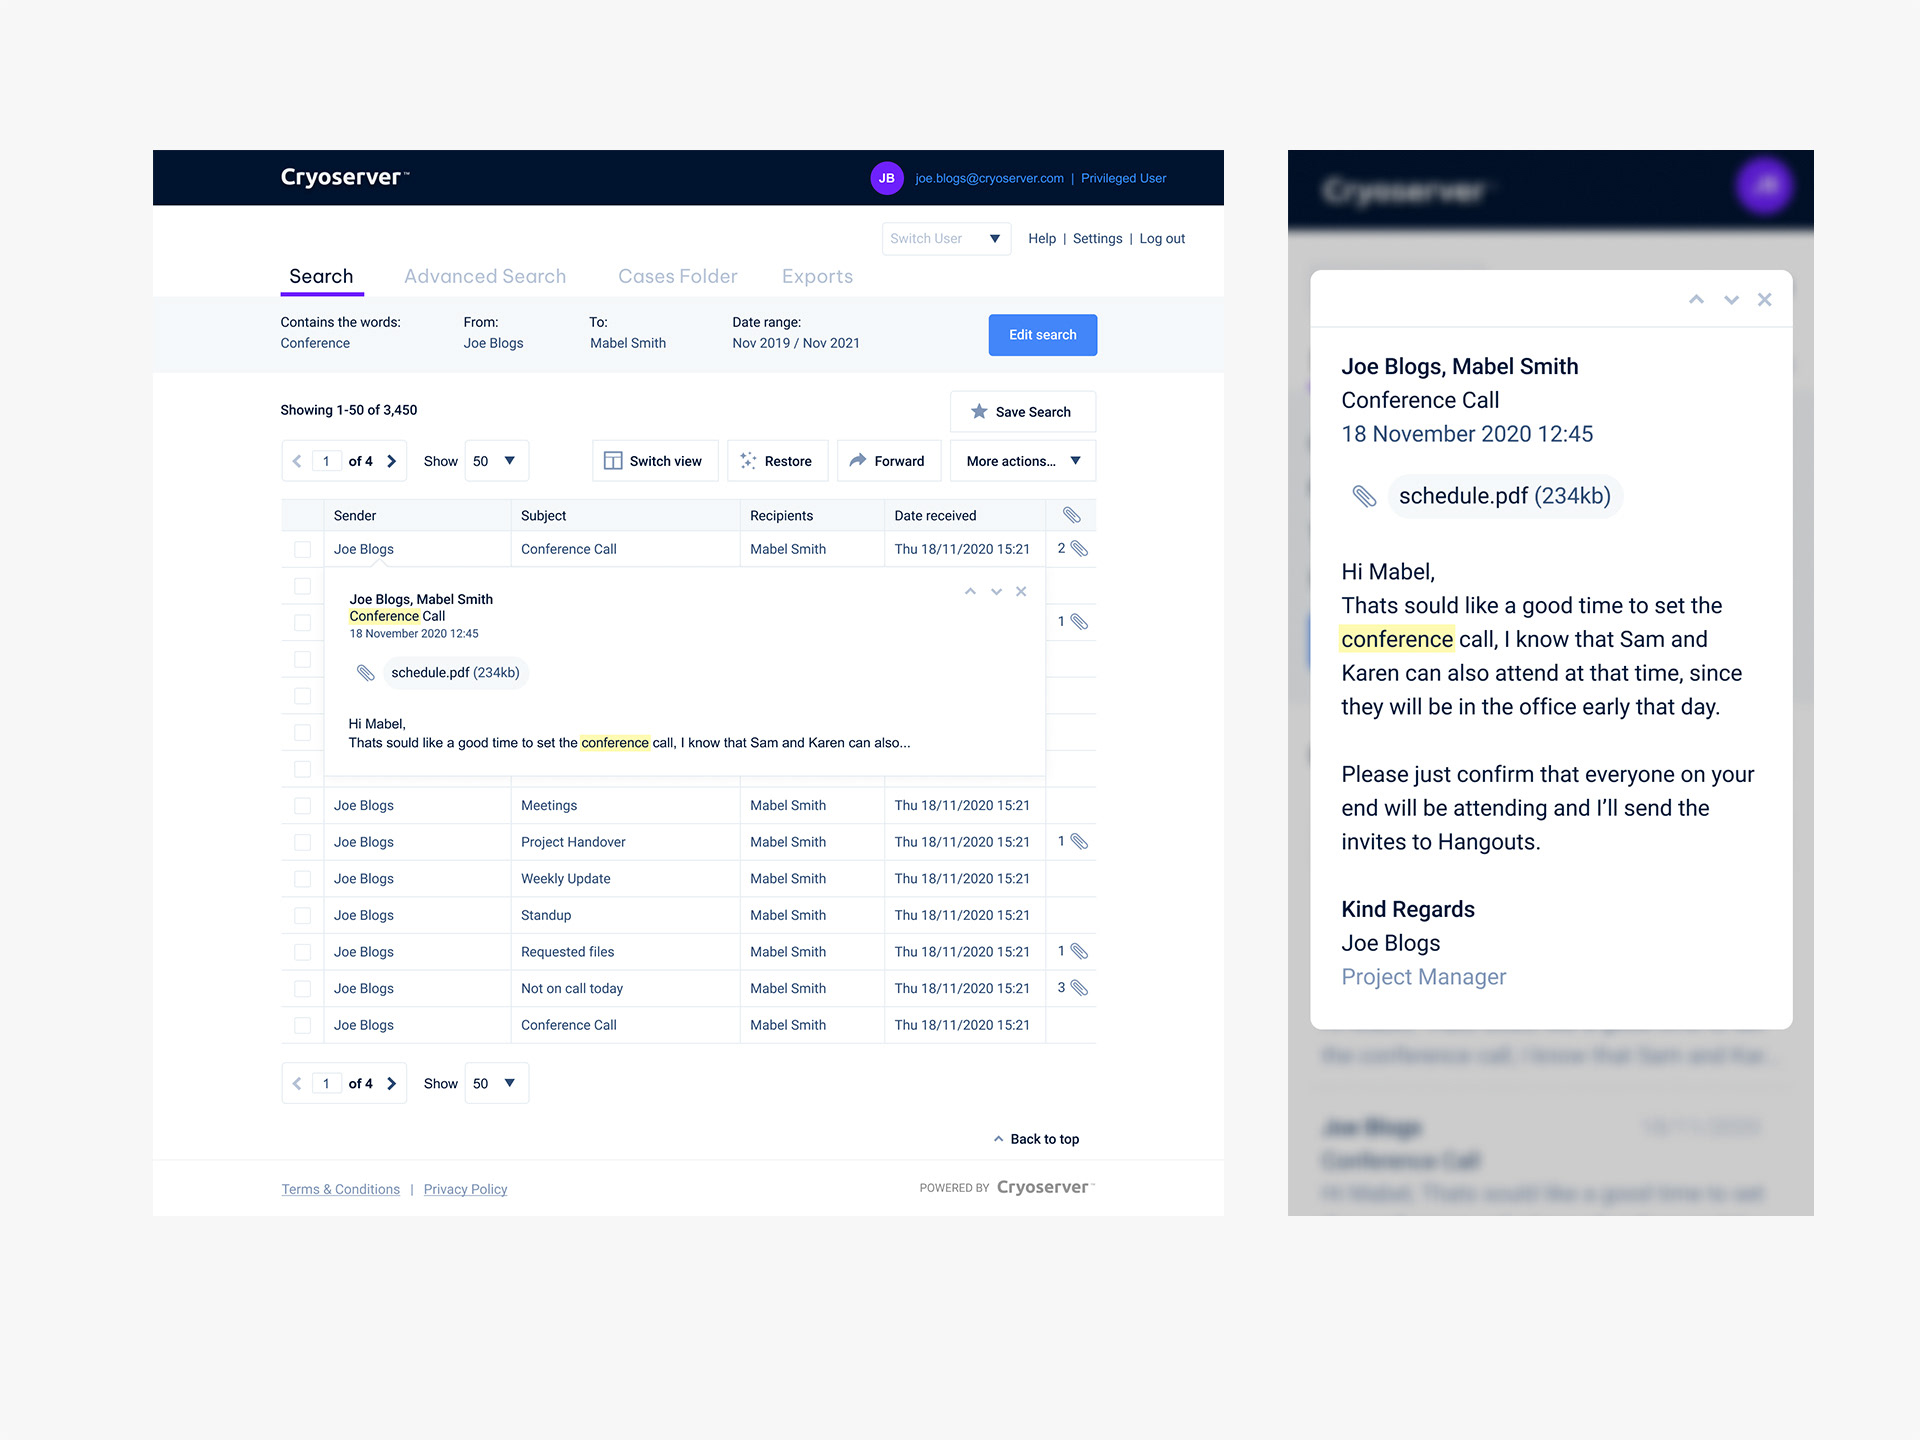Click the Save Search button
Viewport: 1920px width, 1440px height.
(x=1023, y=411)
